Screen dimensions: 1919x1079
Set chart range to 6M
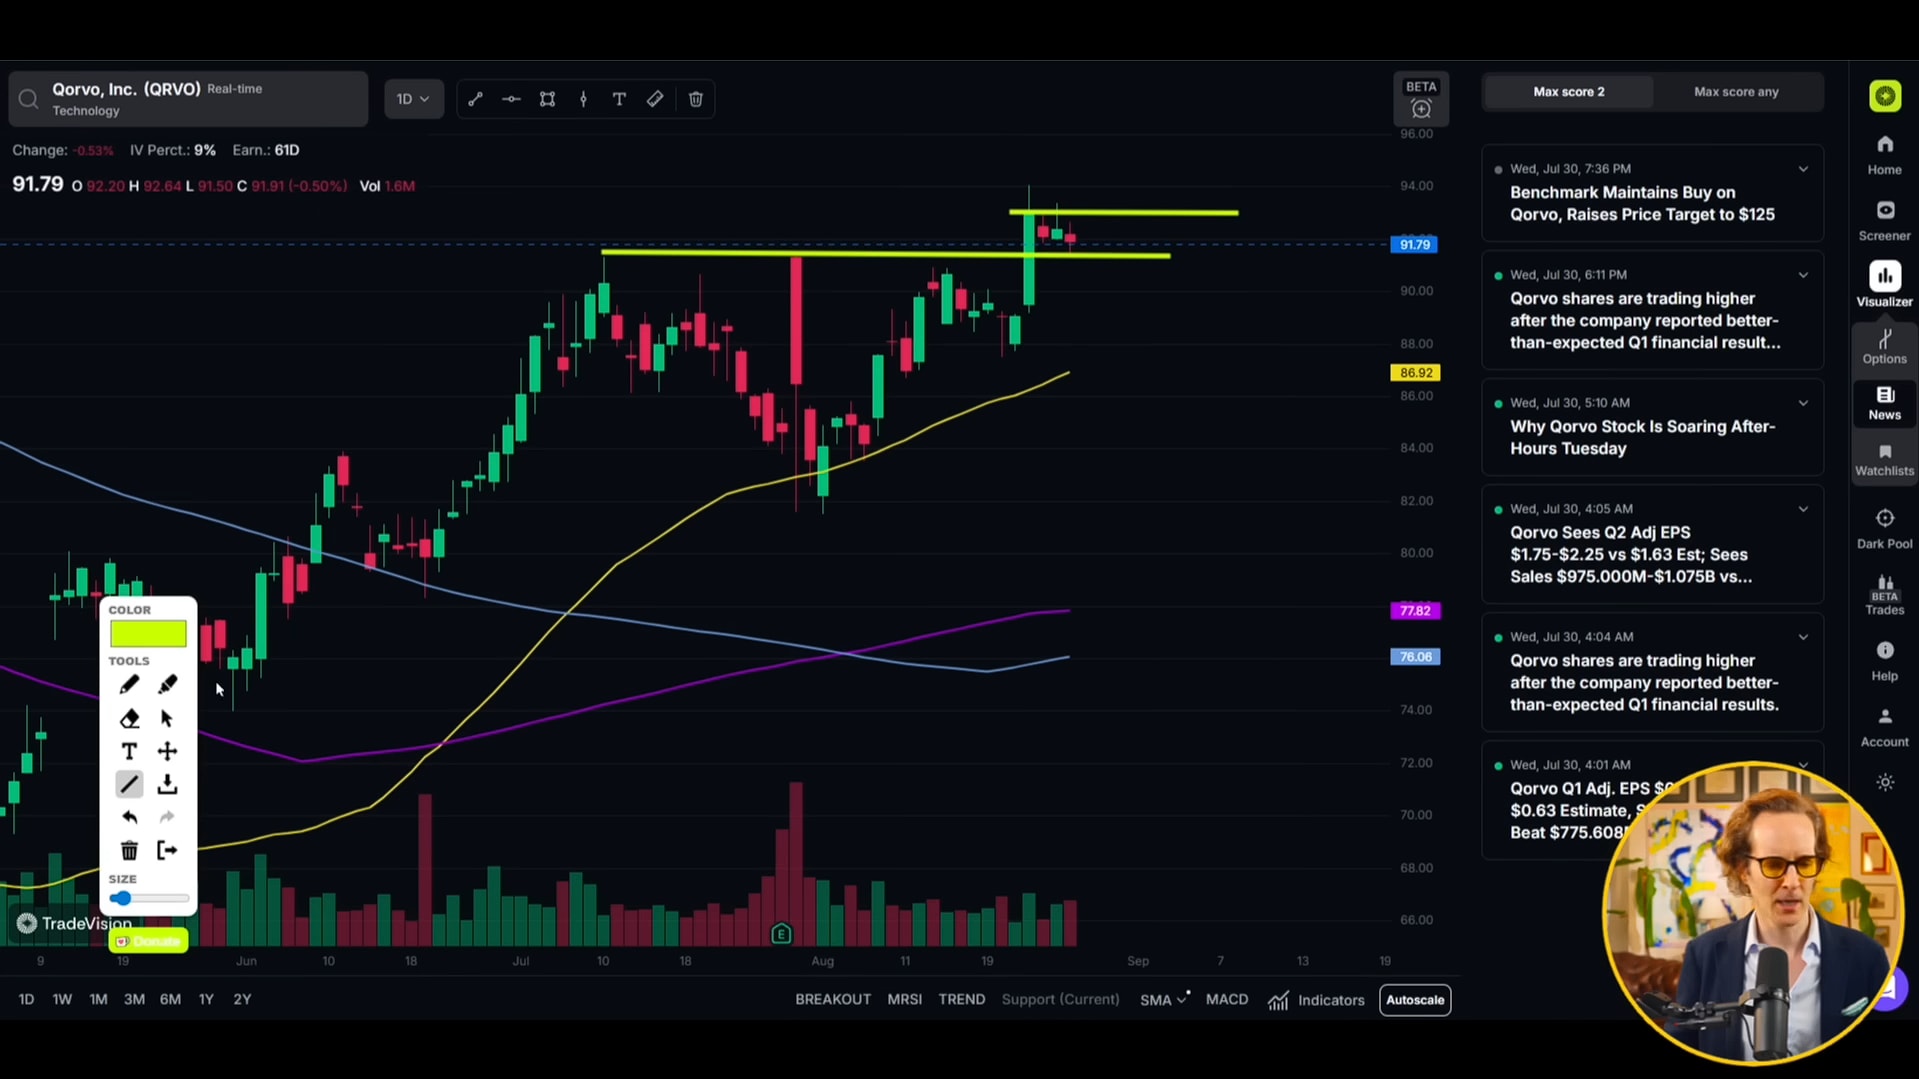pos(170,999)
